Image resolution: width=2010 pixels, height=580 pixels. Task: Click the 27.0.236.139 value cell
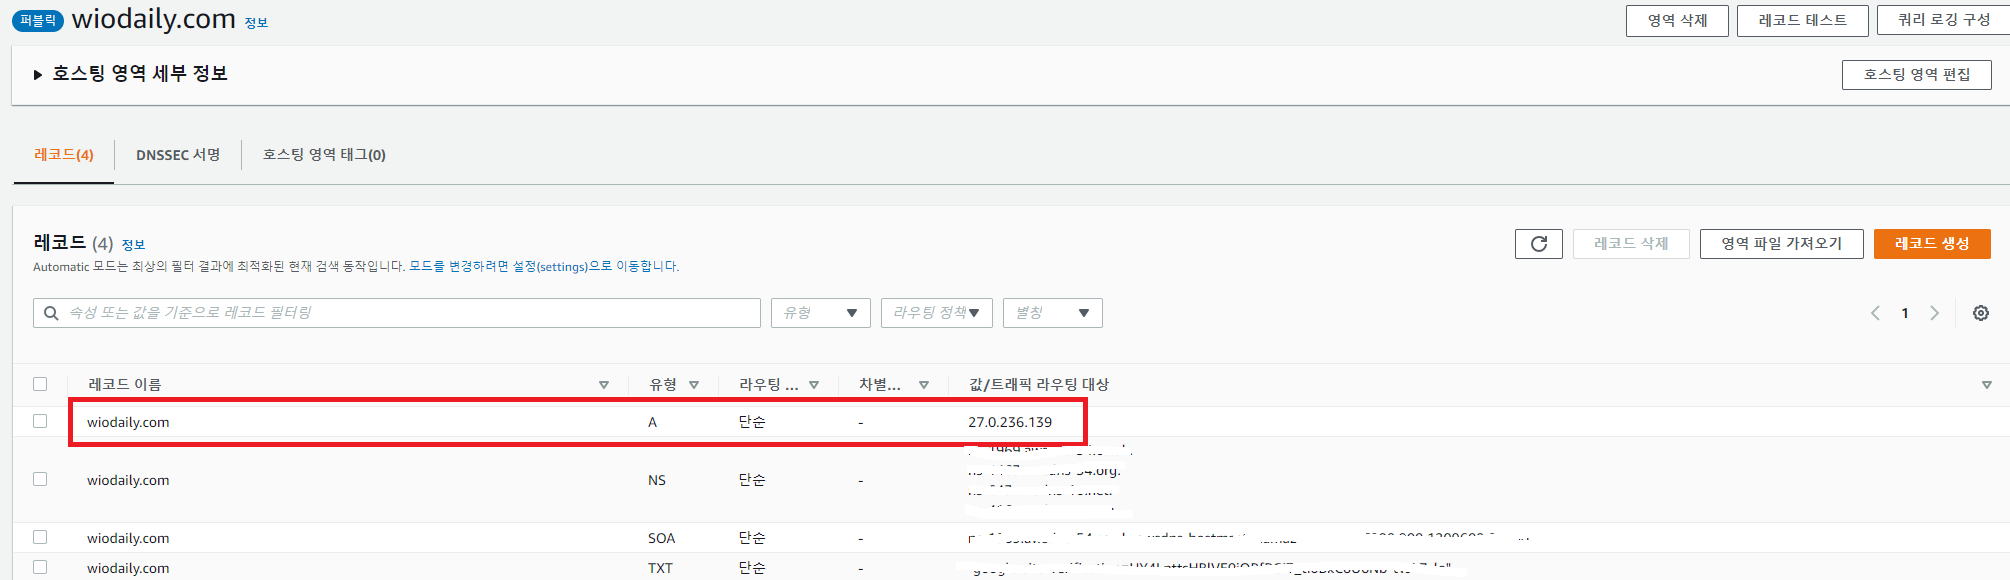click(1010, 422)
